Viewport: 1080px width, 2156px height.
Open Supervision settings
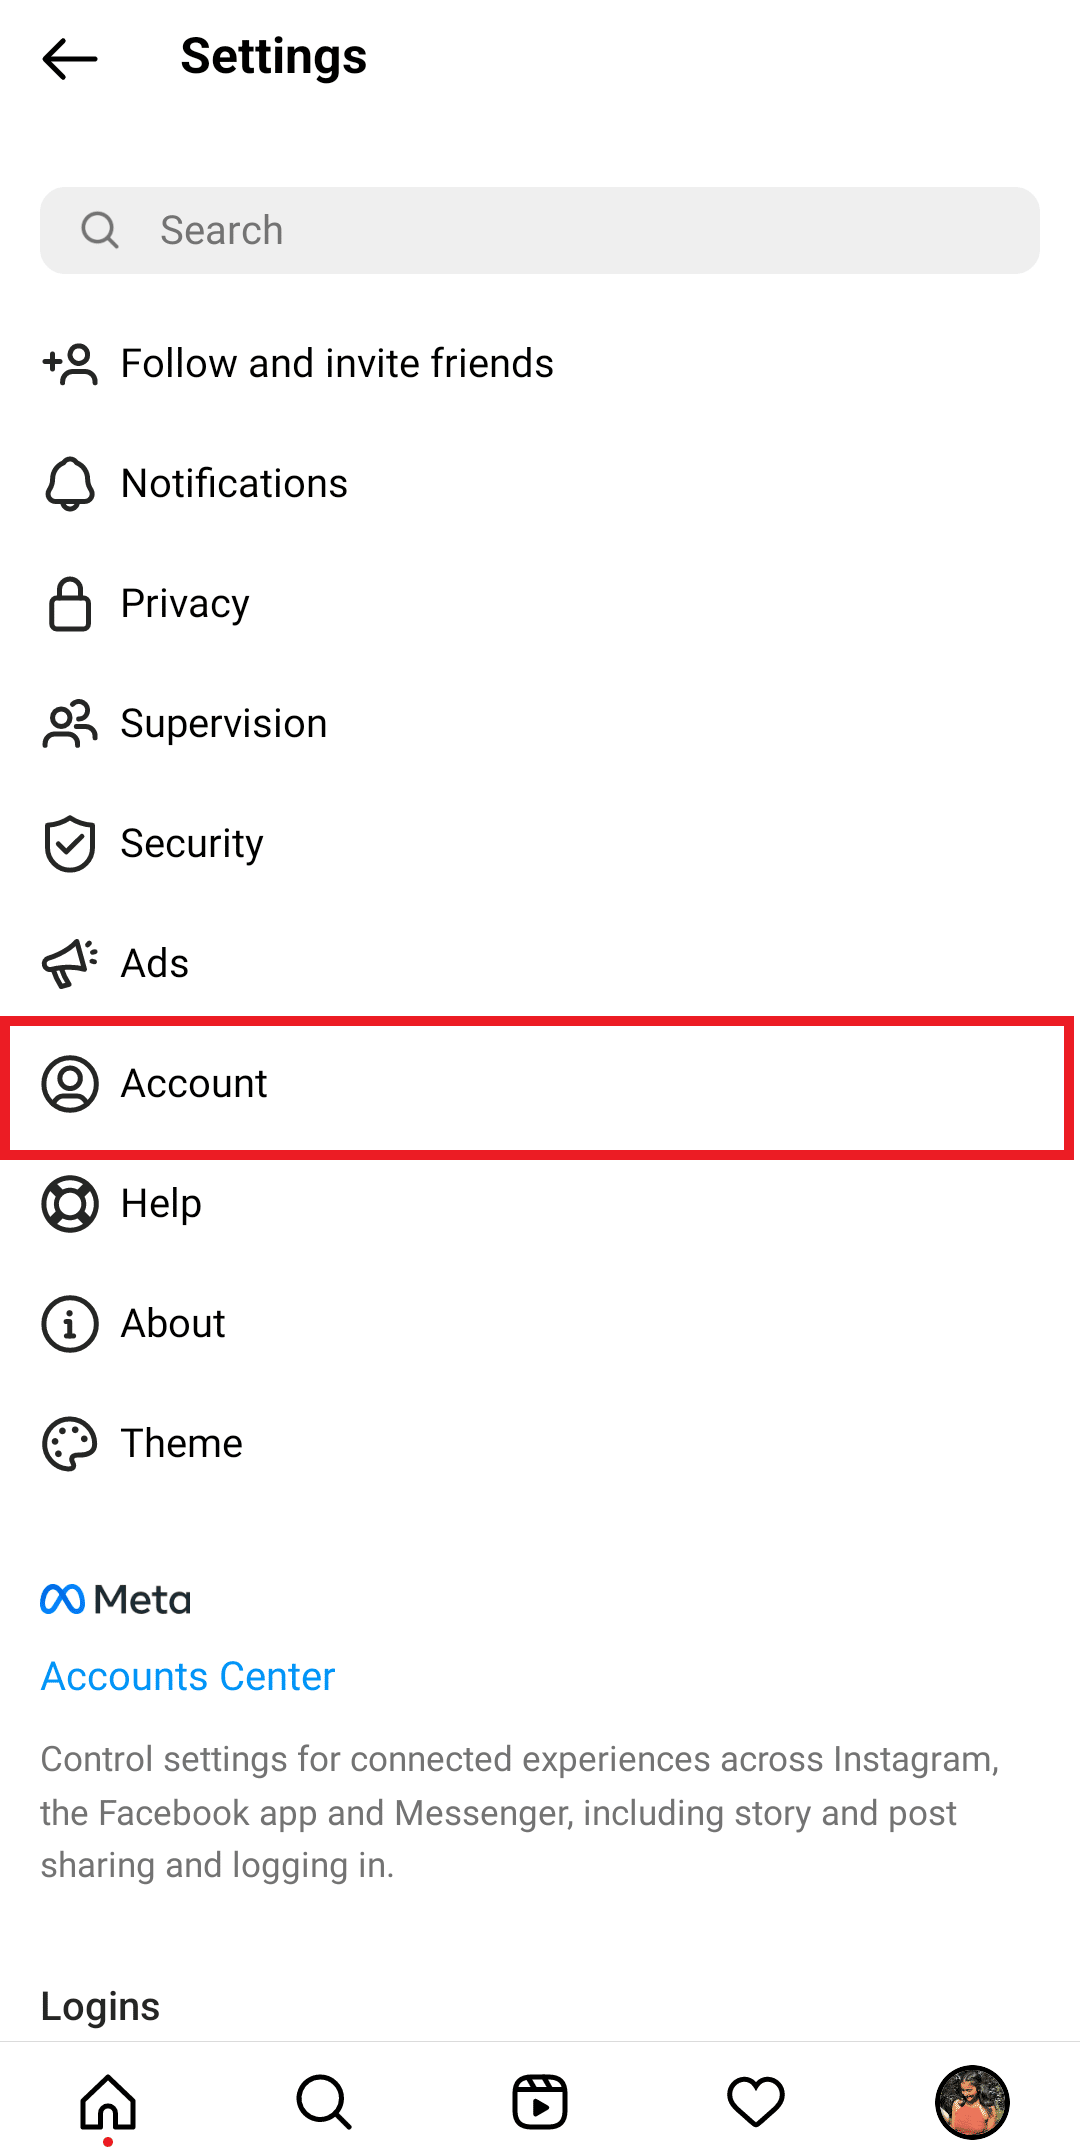point(224,724)
